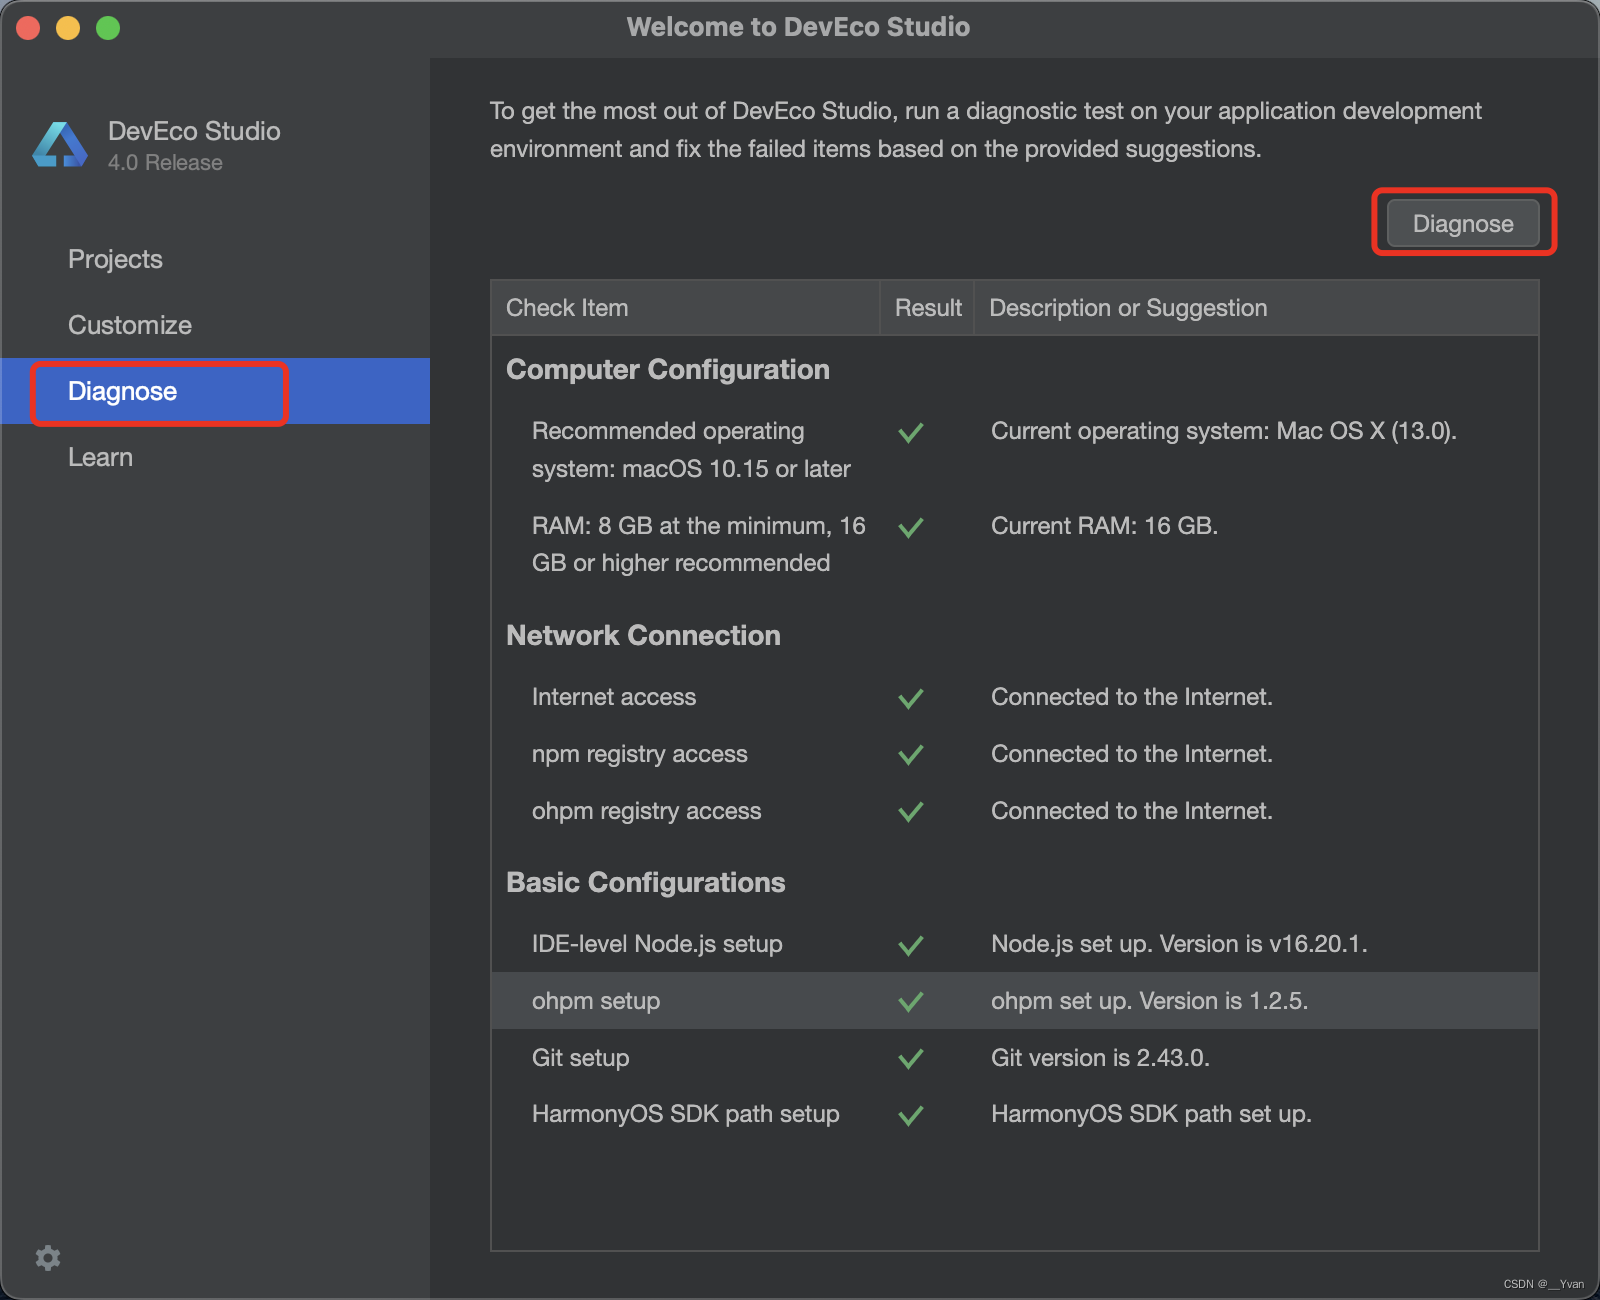Screen dimensions: 1600x1300
Task: Click the checkmark for IDE-level Node.js setup
Action: click(x=911, y=945)
